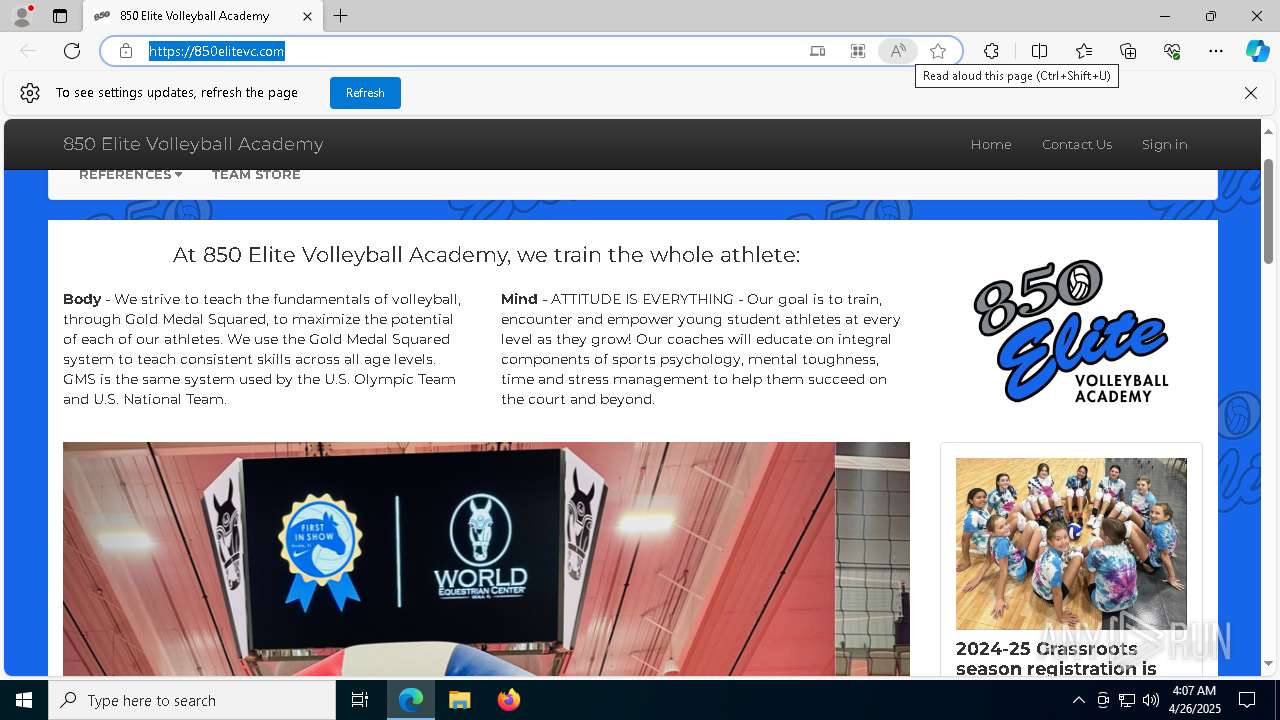Activate Read aloud this page
1280x720 pixels.
pos(898,51)
